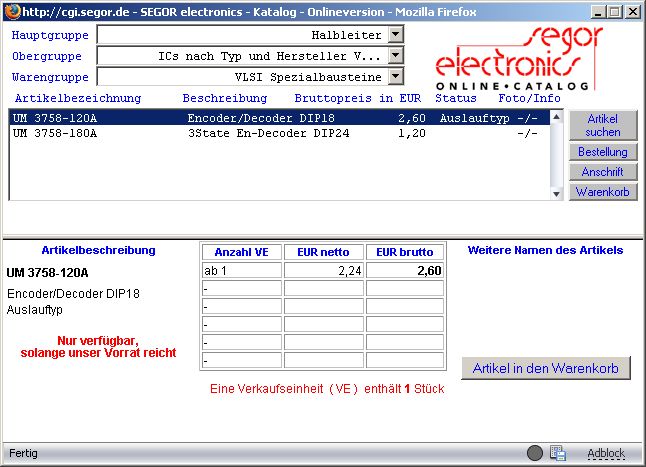Viewport: 646px width, 467px height.
Task: Click the list scrollbar down arrow
Action: [556, 194]
